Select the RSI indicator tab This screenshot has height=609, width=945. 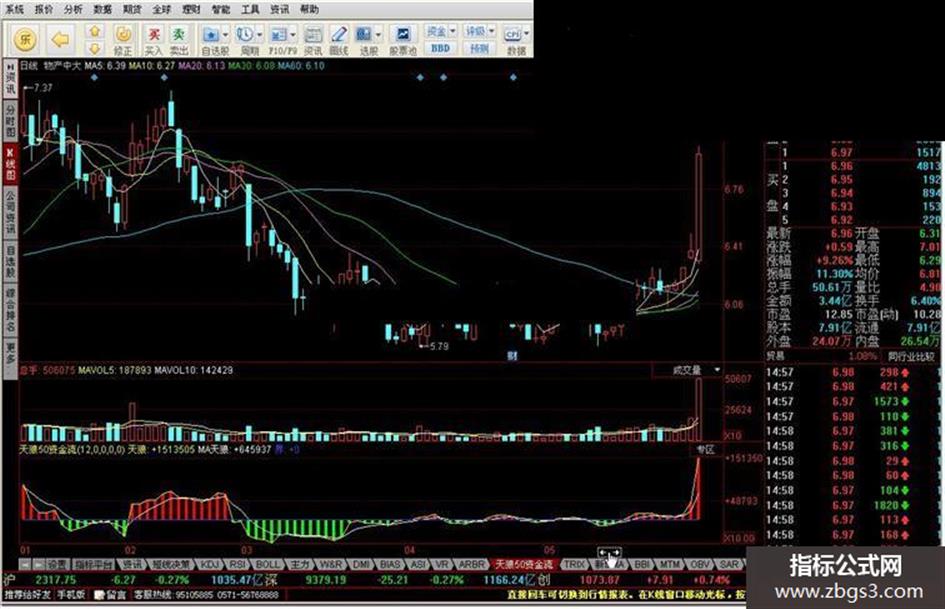tap(238, 564)
